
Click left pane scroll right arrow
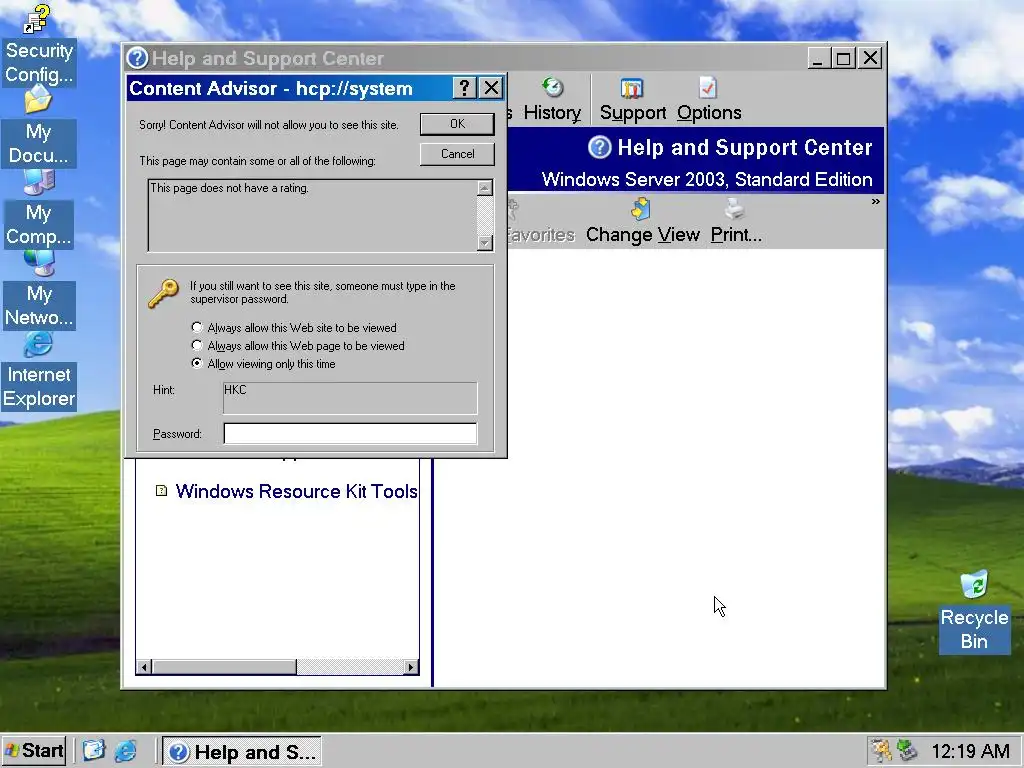pyautogui.click(x=411, y=667)
